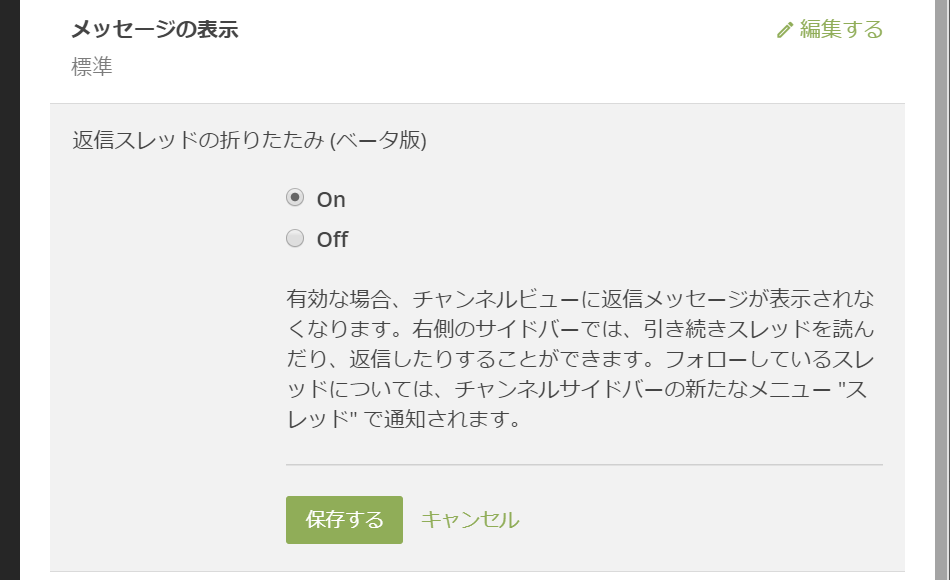Save changes with the 保存する button
Image resolution: width=950 pixels, height=580 pixels.
click(344, 519)
